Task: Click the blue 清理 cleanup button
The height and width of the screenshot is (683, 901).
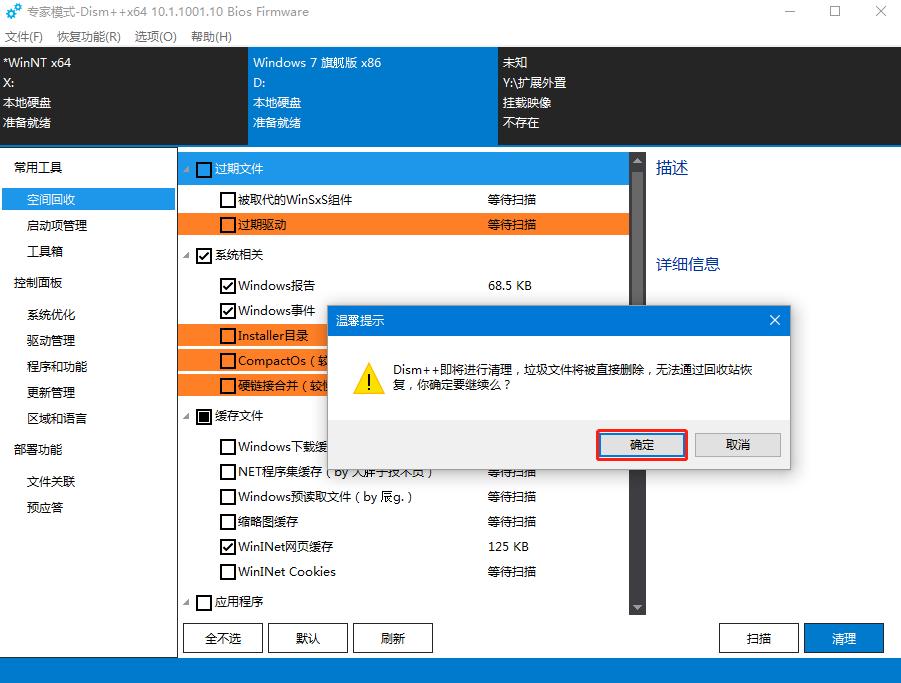Action: coord(845,637)
